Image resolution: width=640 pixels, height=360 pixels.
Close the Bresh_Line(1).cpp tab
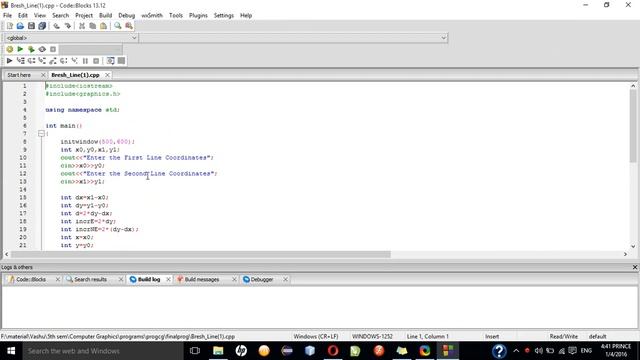click(x=107, y=75)
